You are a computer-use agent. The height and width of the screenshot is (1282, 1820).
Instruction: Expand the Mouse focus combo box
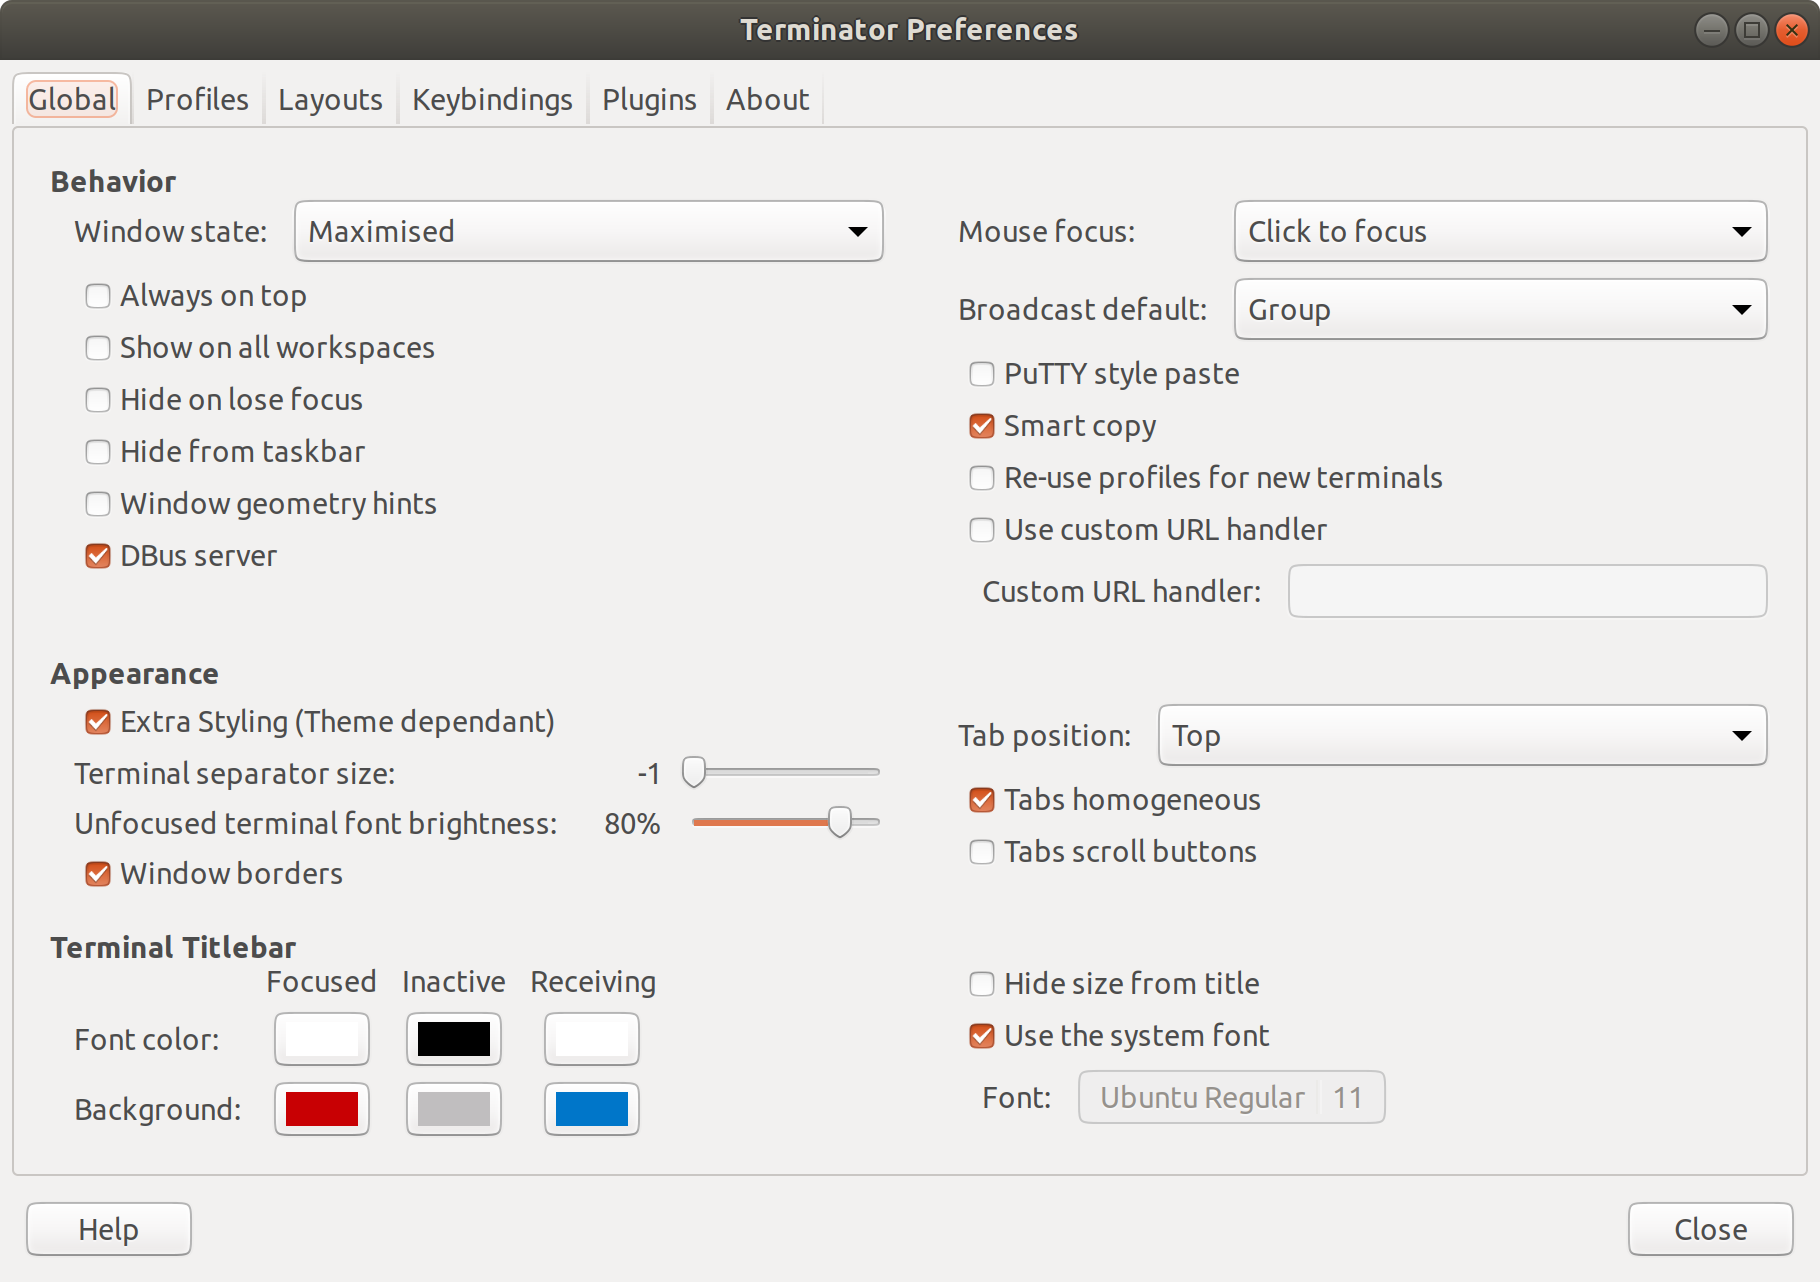[x=1500, y=231]
